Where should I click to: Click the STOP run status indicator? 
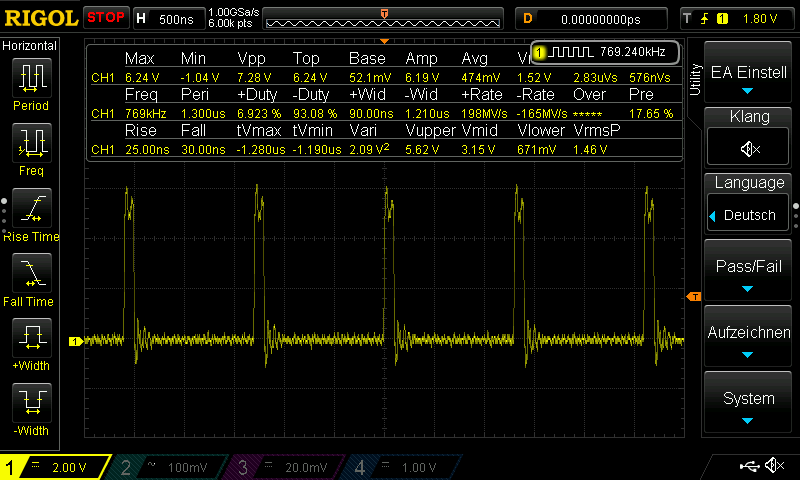coord(106,18)
